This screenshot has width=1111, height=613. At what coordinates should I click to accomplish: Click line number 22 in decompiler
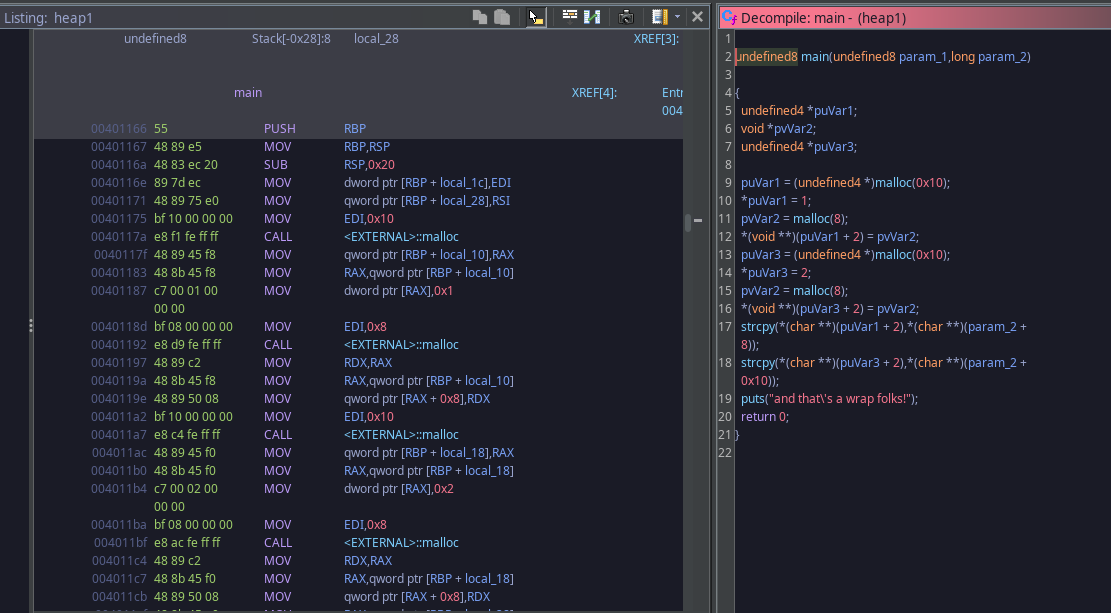point(725,453)
